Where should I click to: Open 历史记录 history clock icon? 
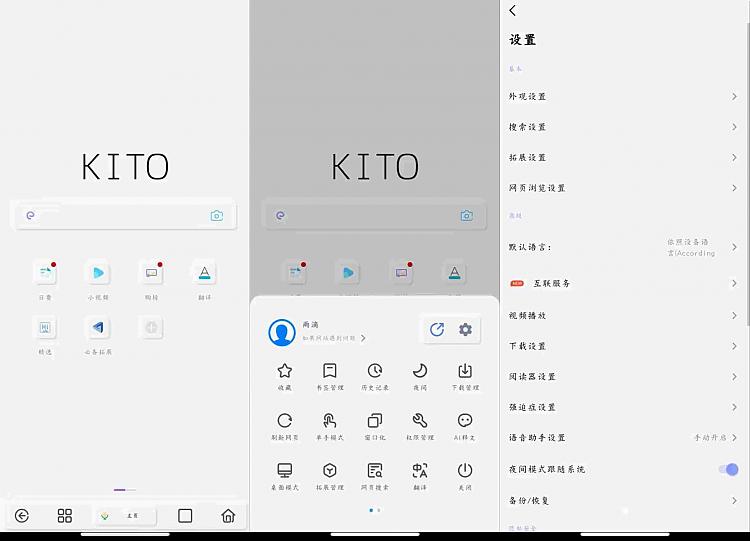pos(374,371)
